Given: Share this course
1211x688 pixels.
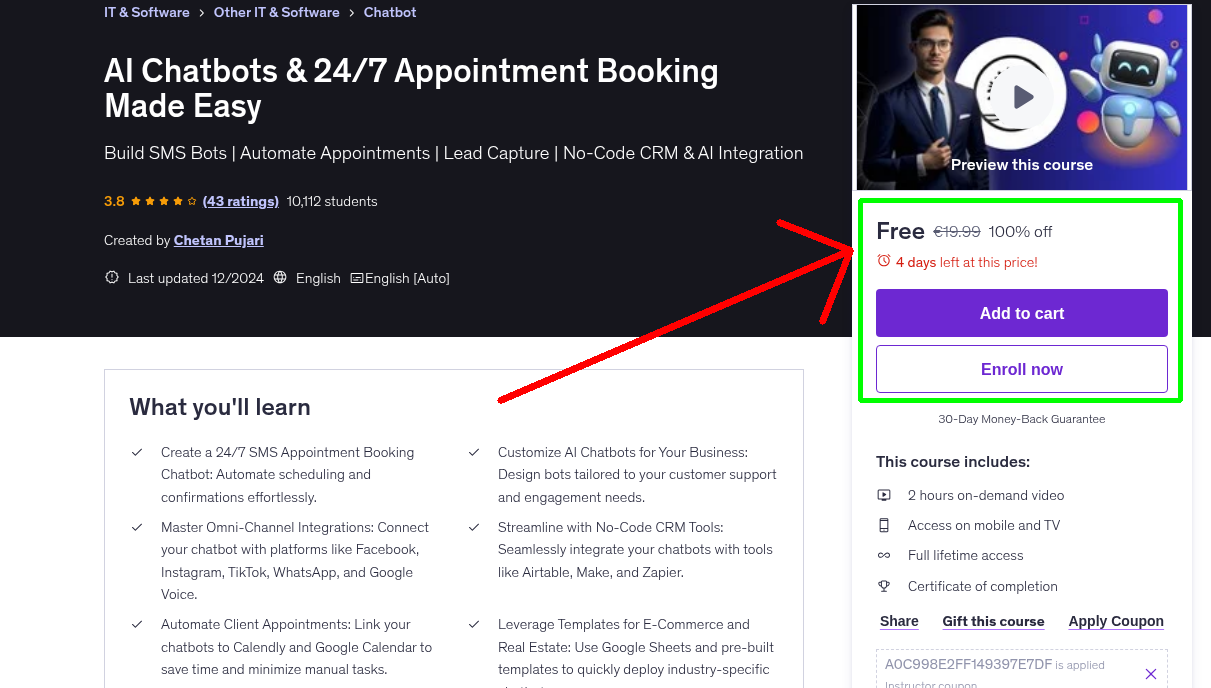Looking at the screenshot, I should pos(898,621).
